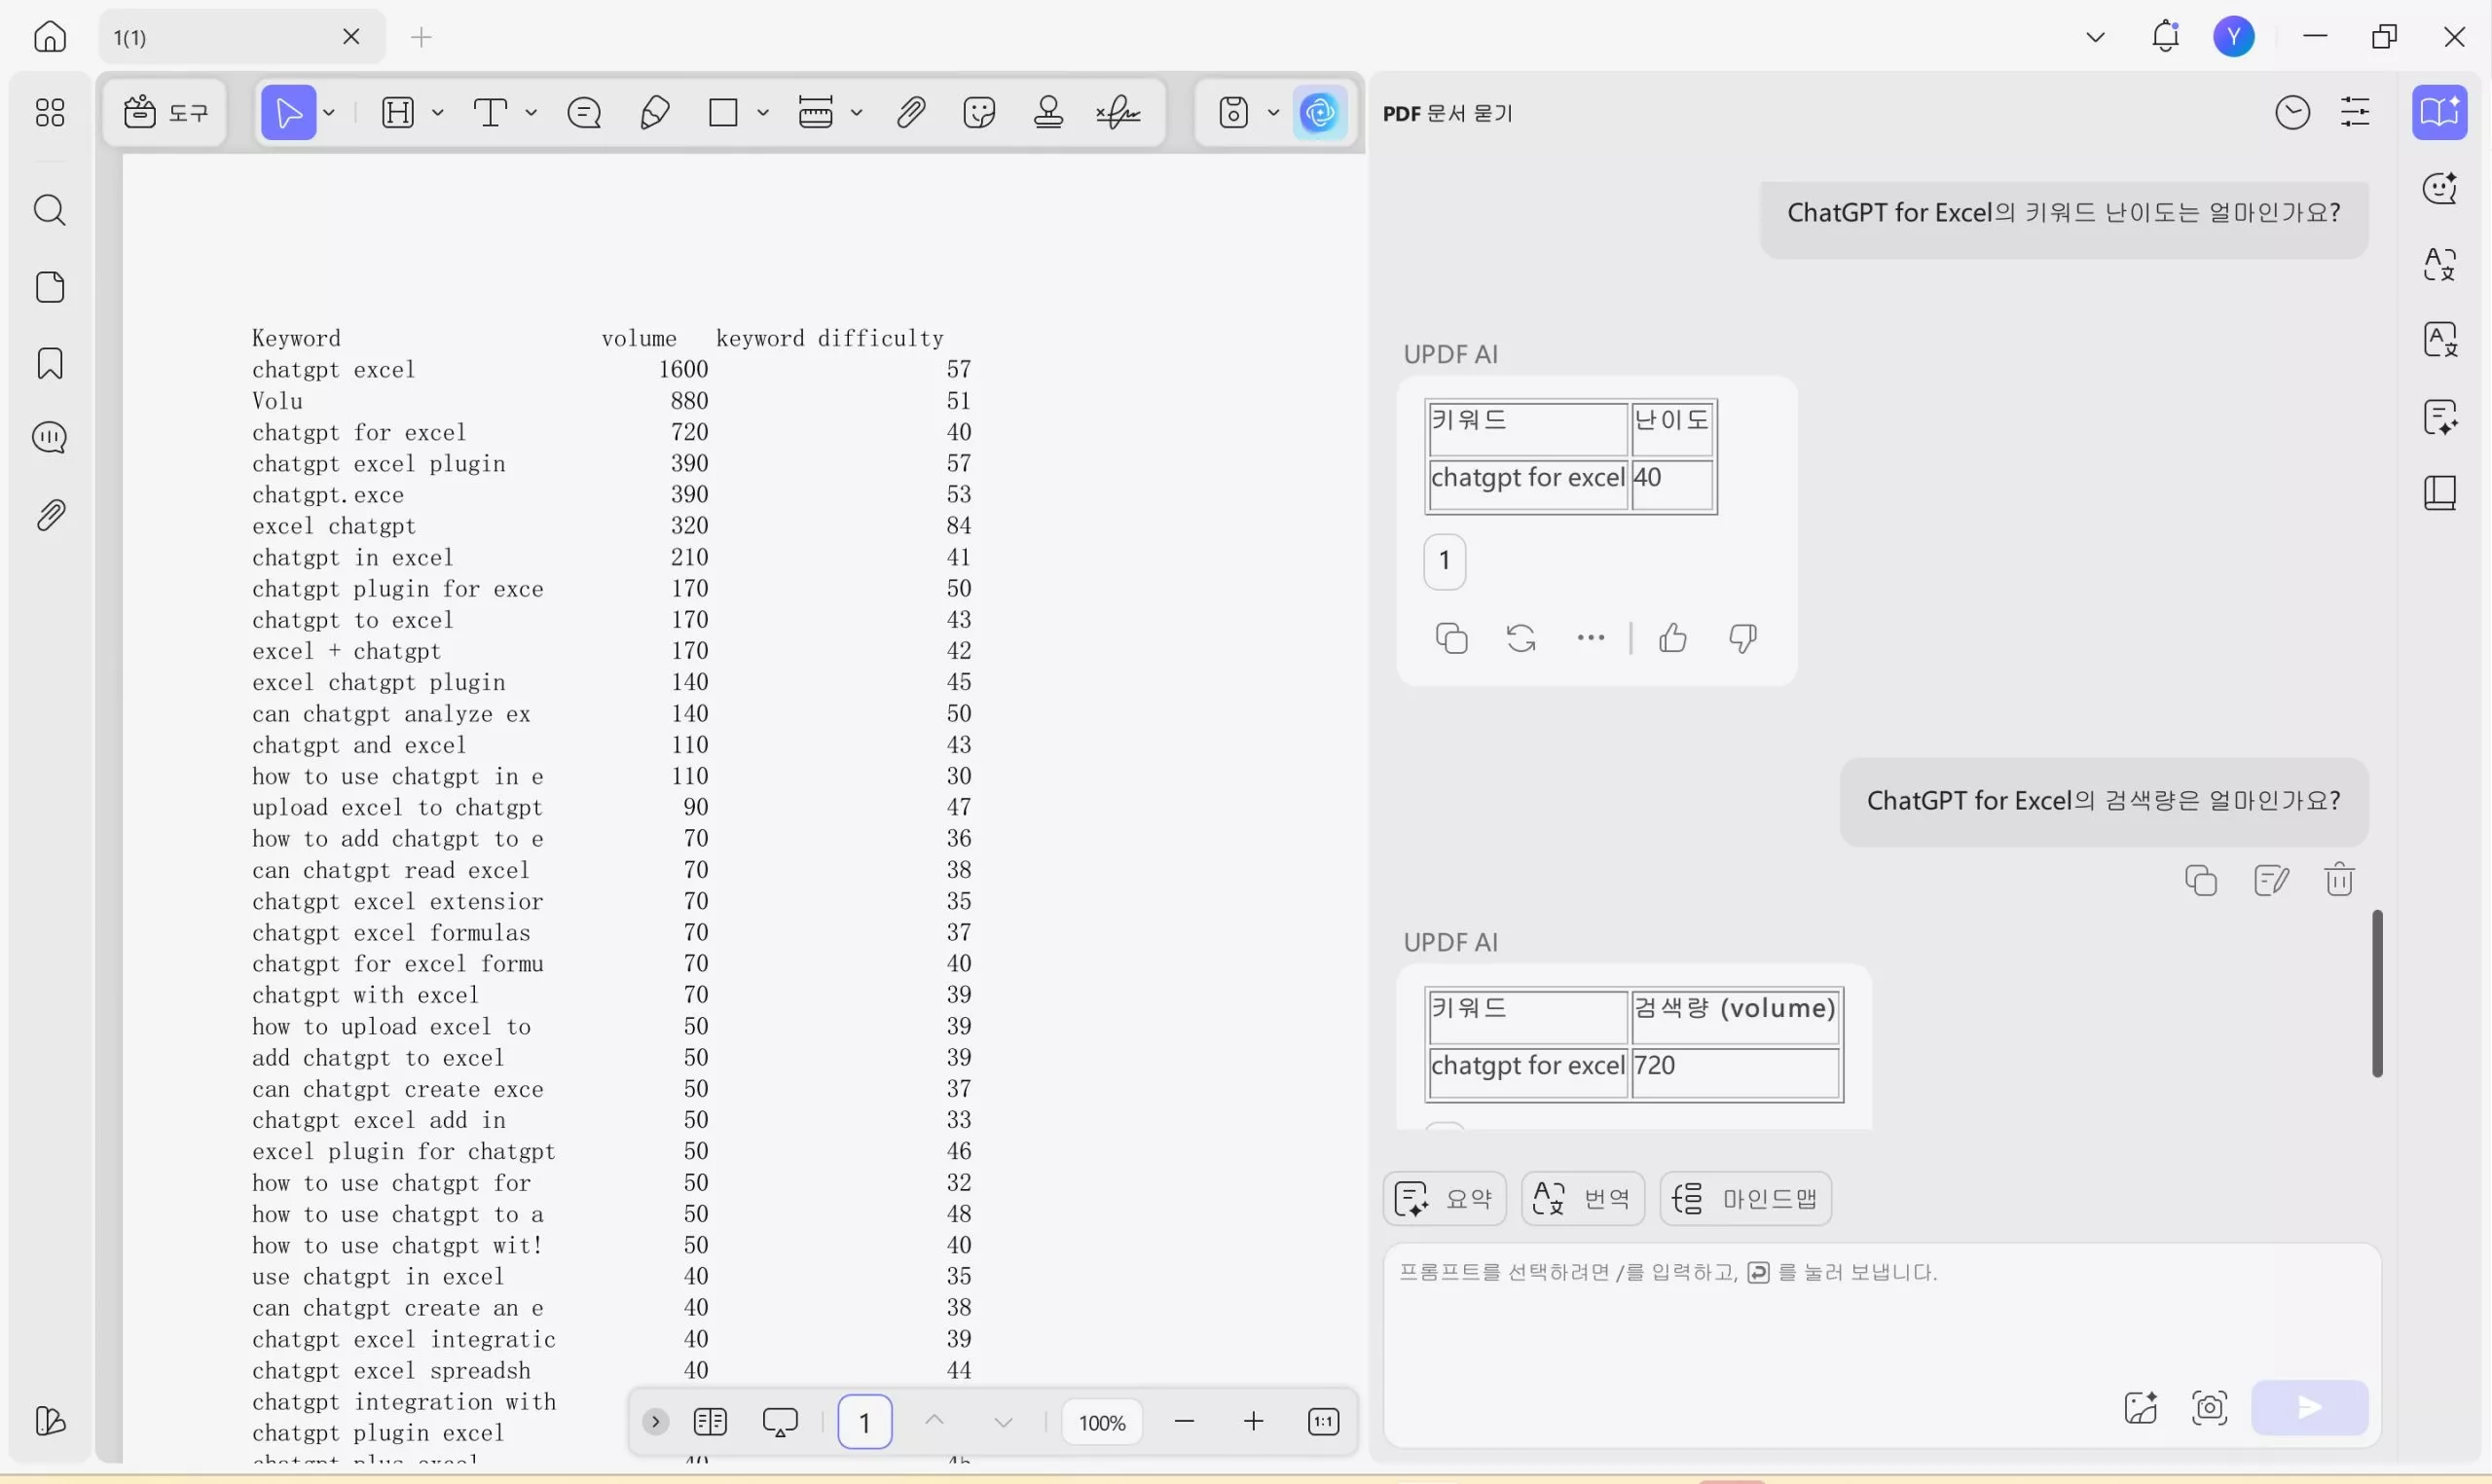
Task: Send the AI prompt message
Action: click(2310, 1407)
